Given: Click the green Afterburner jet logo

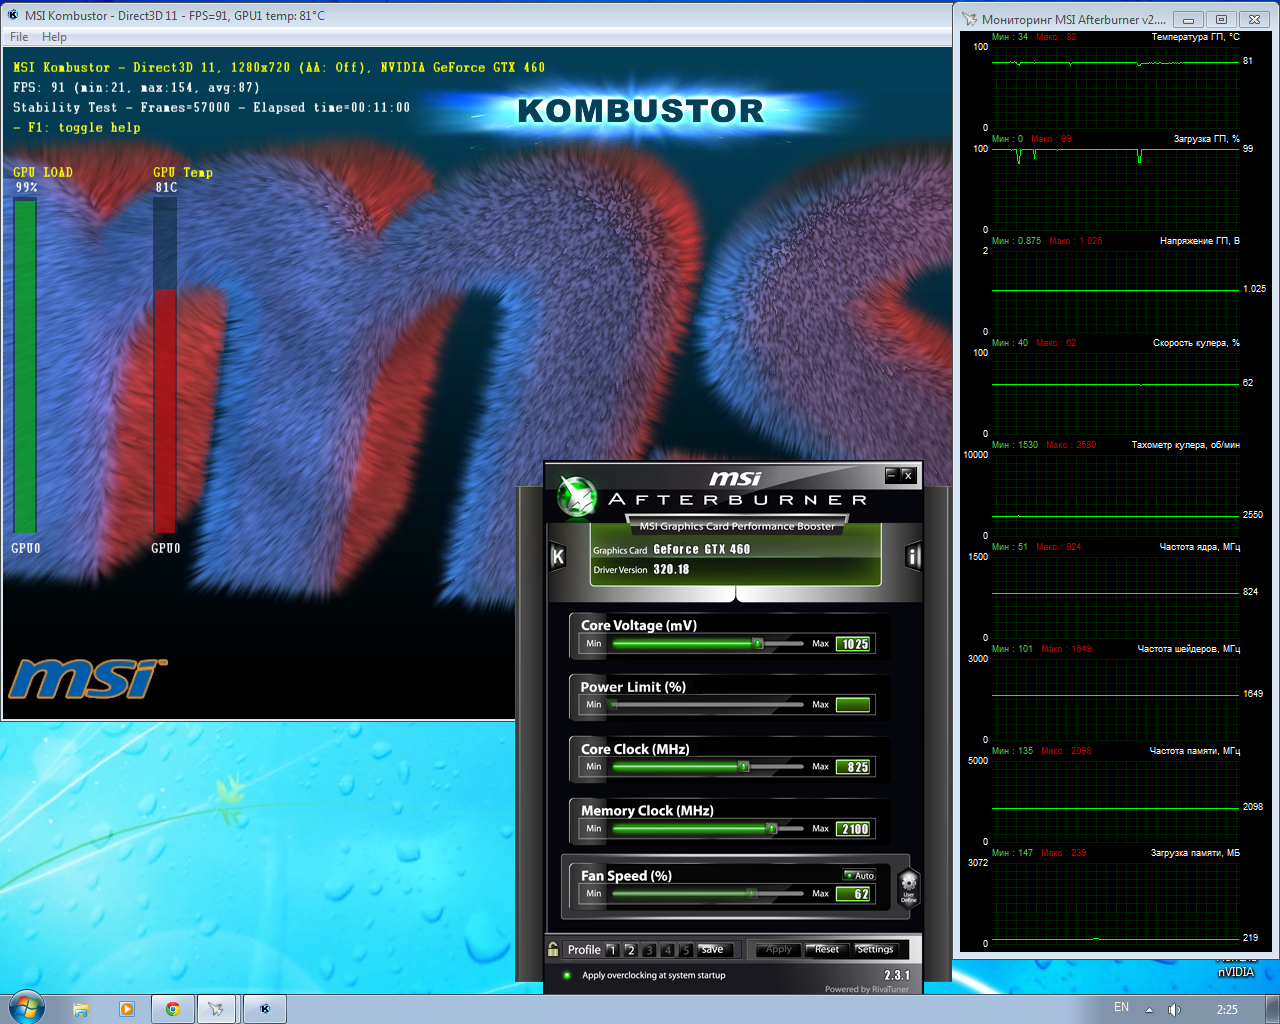Looking at the screenshot, I should coord(577,497).
